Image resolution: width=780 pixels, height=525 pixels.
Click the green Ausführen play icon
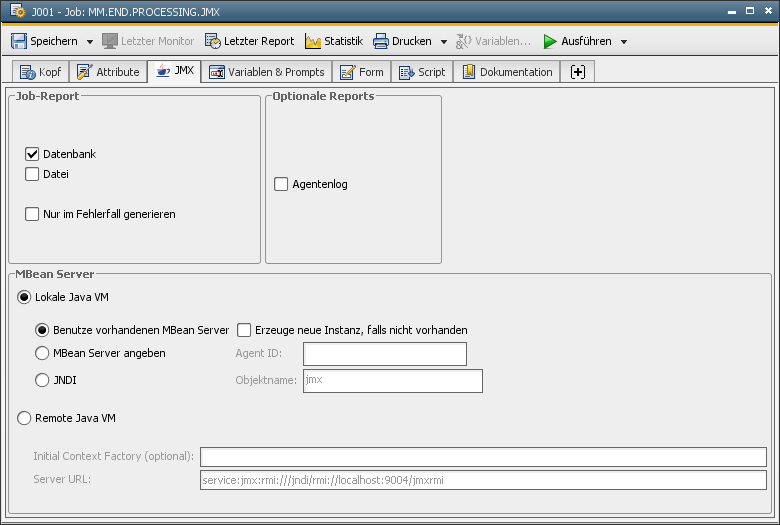pyautogui.click(x=550, y=41)
